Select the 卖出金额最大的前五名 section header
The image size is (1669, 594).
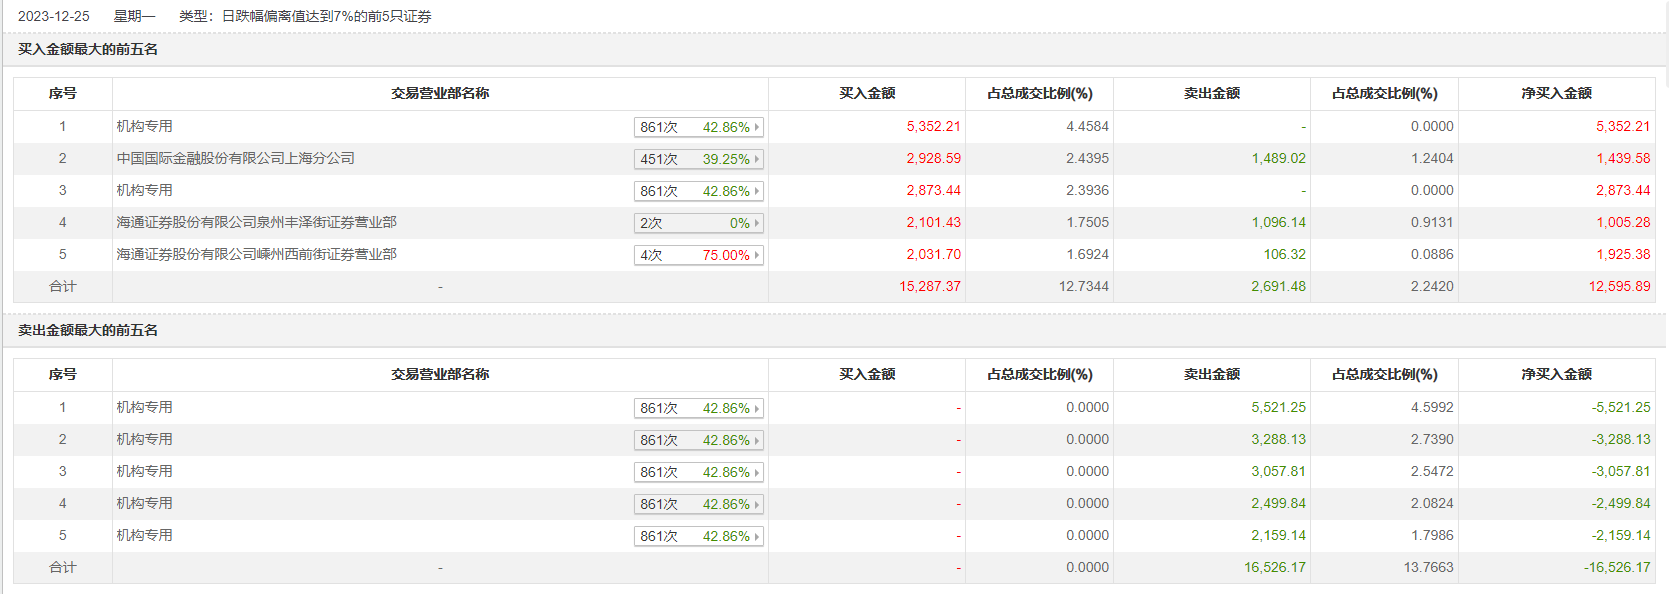pos(88,330)
